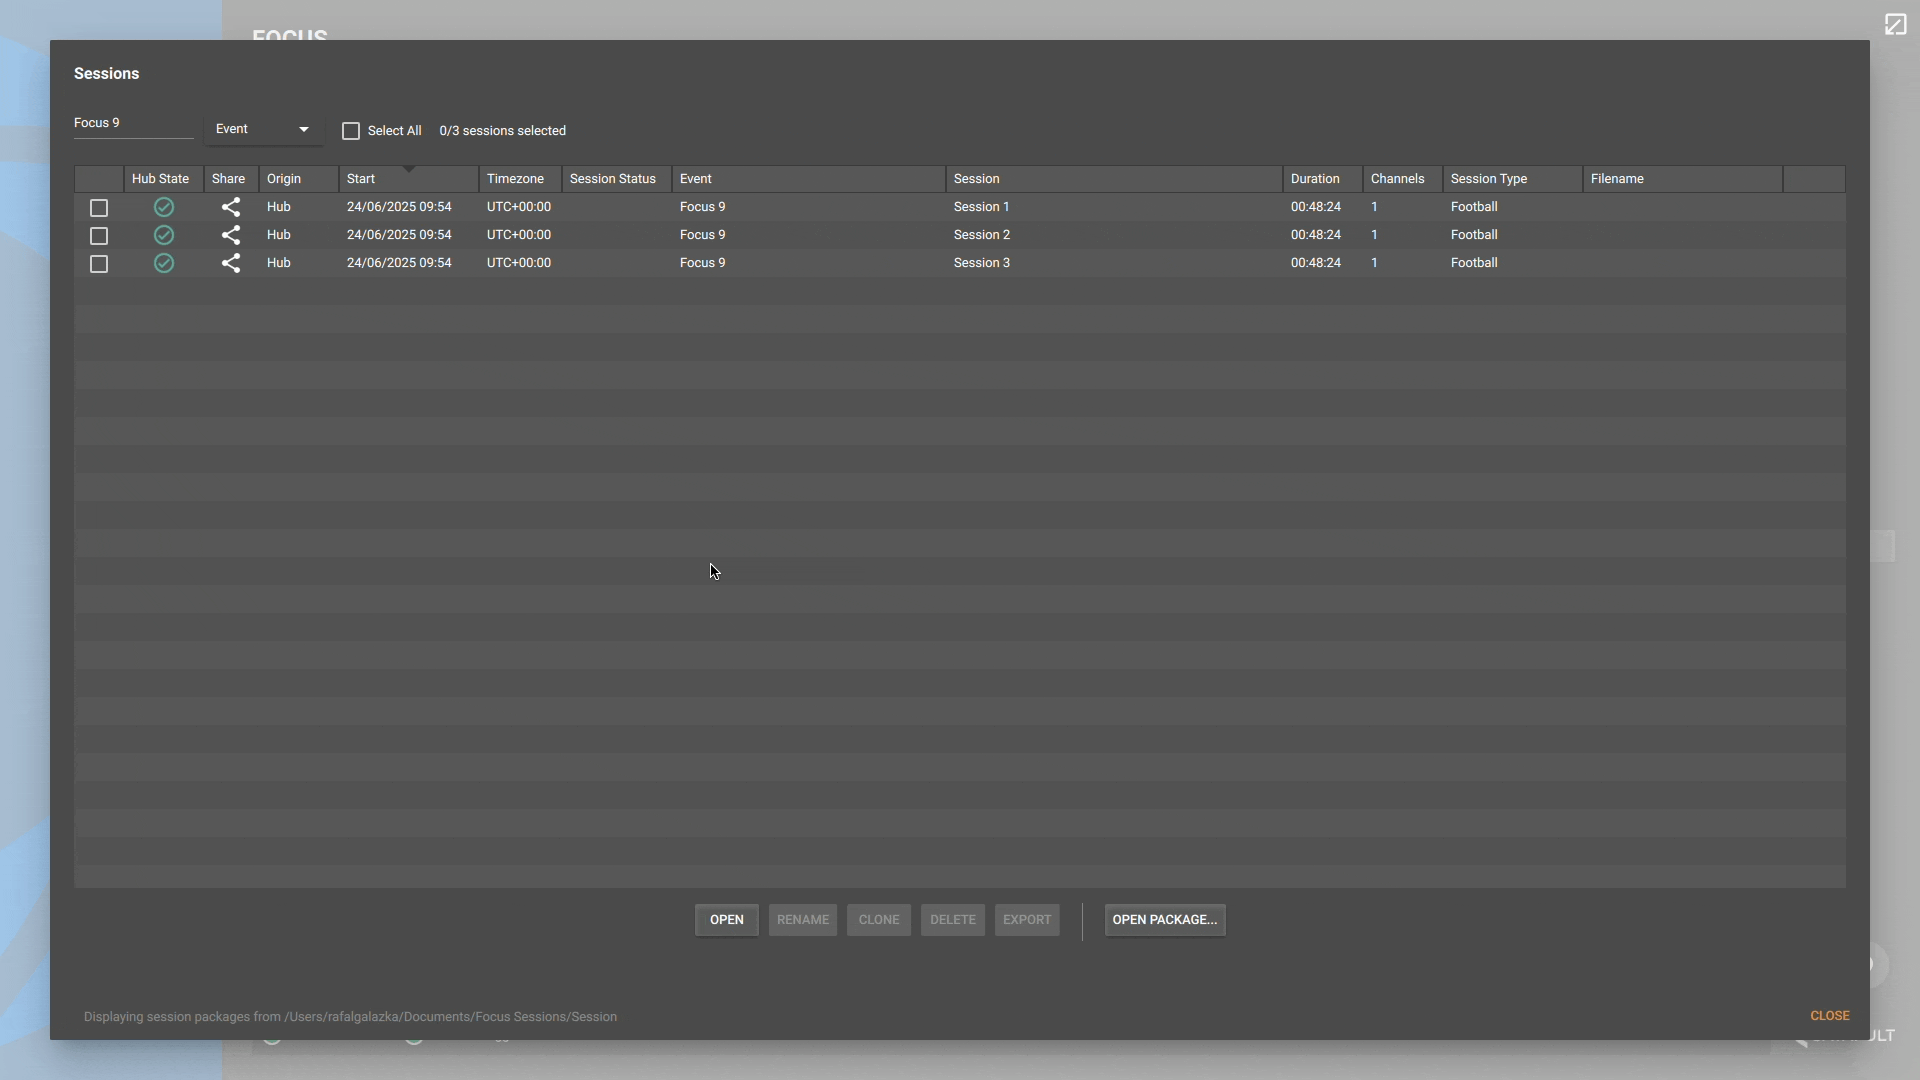Viewport: 1920px width, 1080px height.
Task: Sort by the Hub State column header
Action: click(164, 179)
